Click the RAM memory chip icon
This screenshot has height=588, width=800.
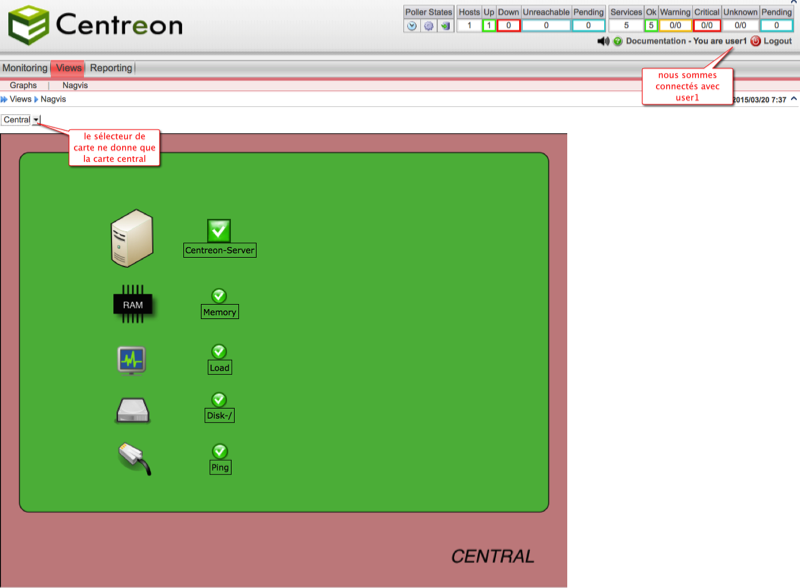click(132, 302)
